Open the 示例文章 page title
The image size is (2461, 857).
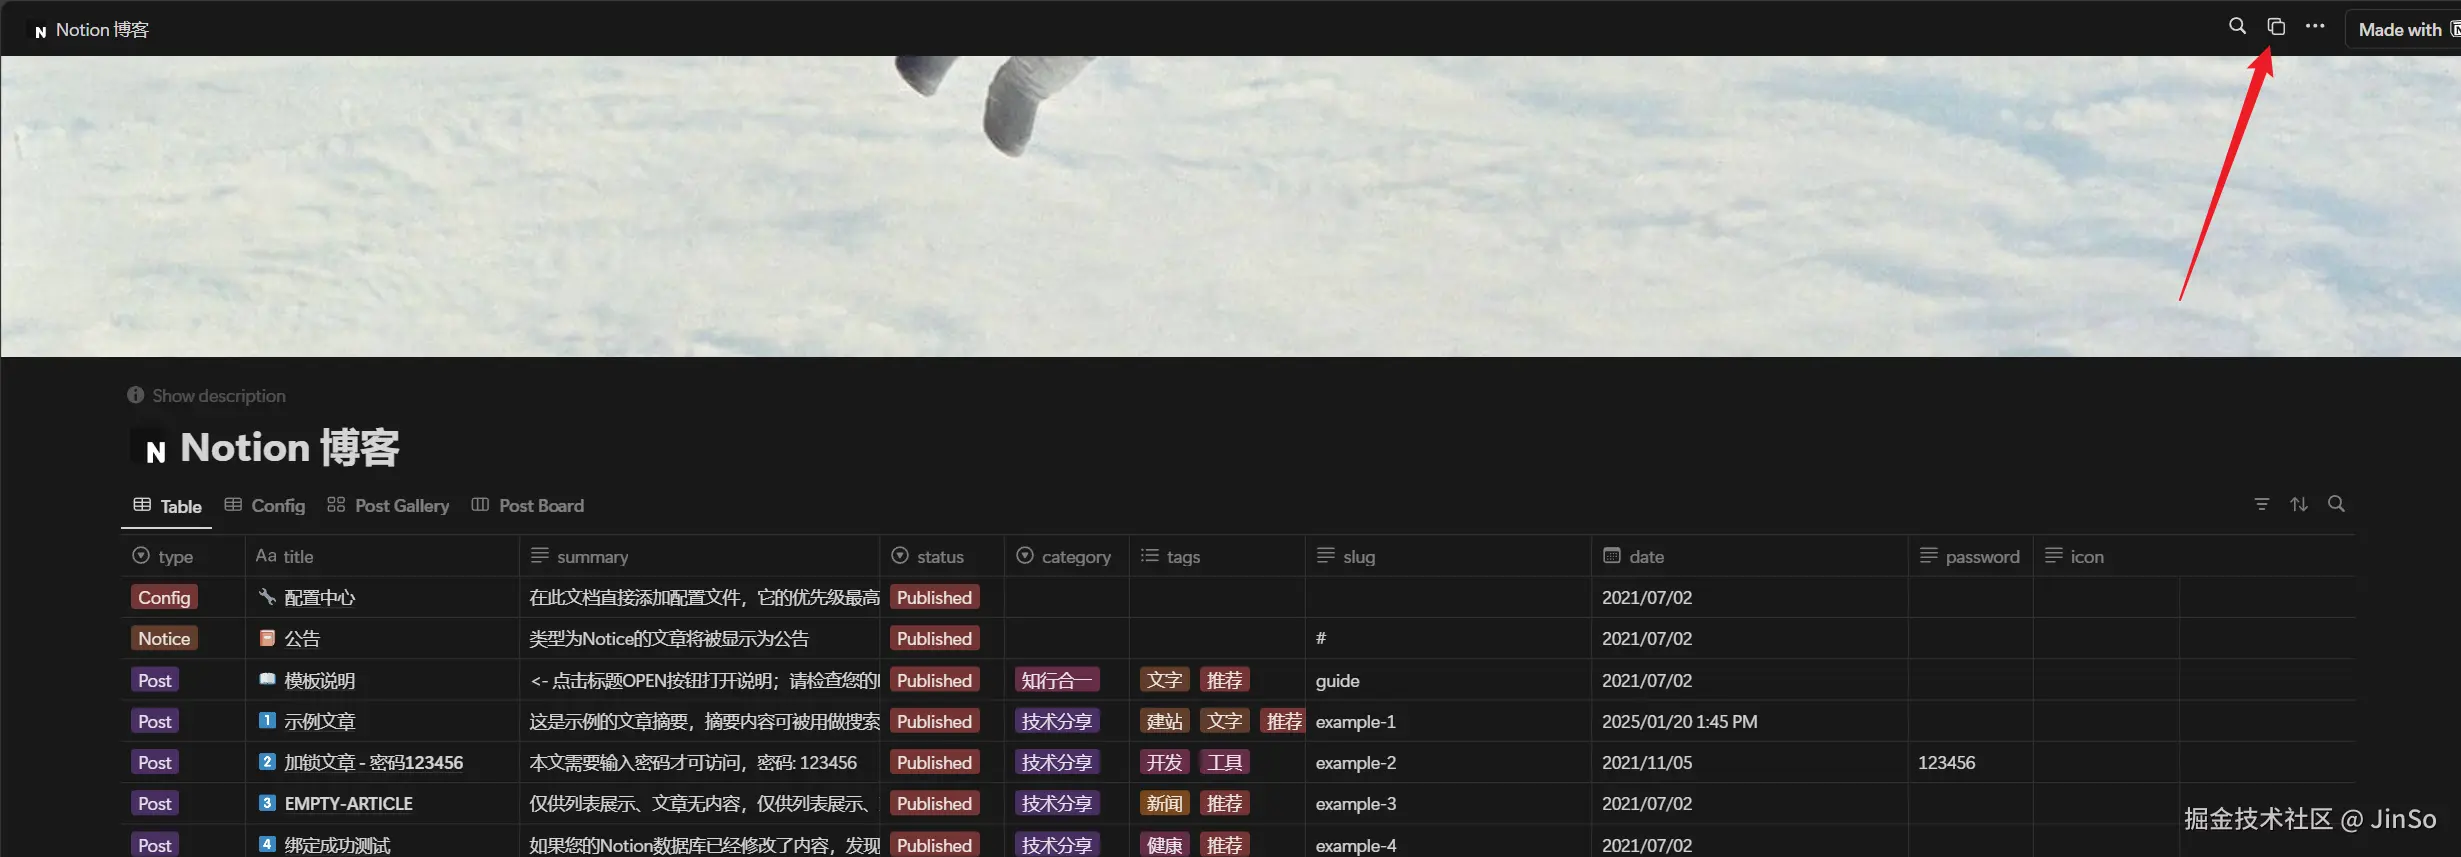tap(320, 721)
